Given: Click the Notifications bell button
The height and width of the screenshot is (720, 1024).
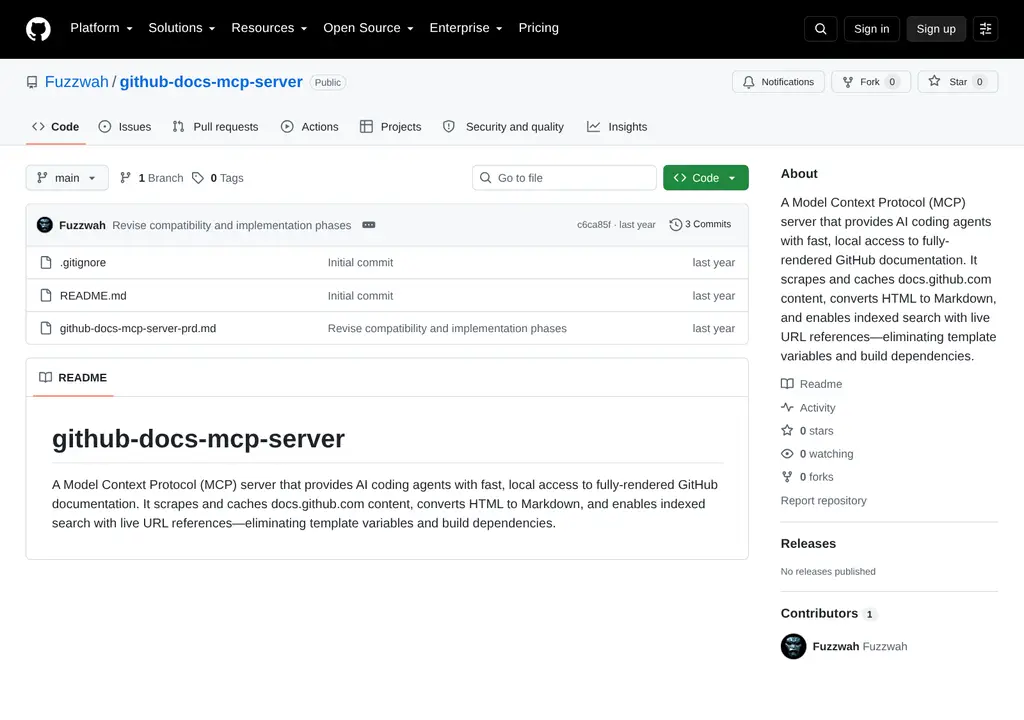Looking at the screenshot, I should coord(778,82).
